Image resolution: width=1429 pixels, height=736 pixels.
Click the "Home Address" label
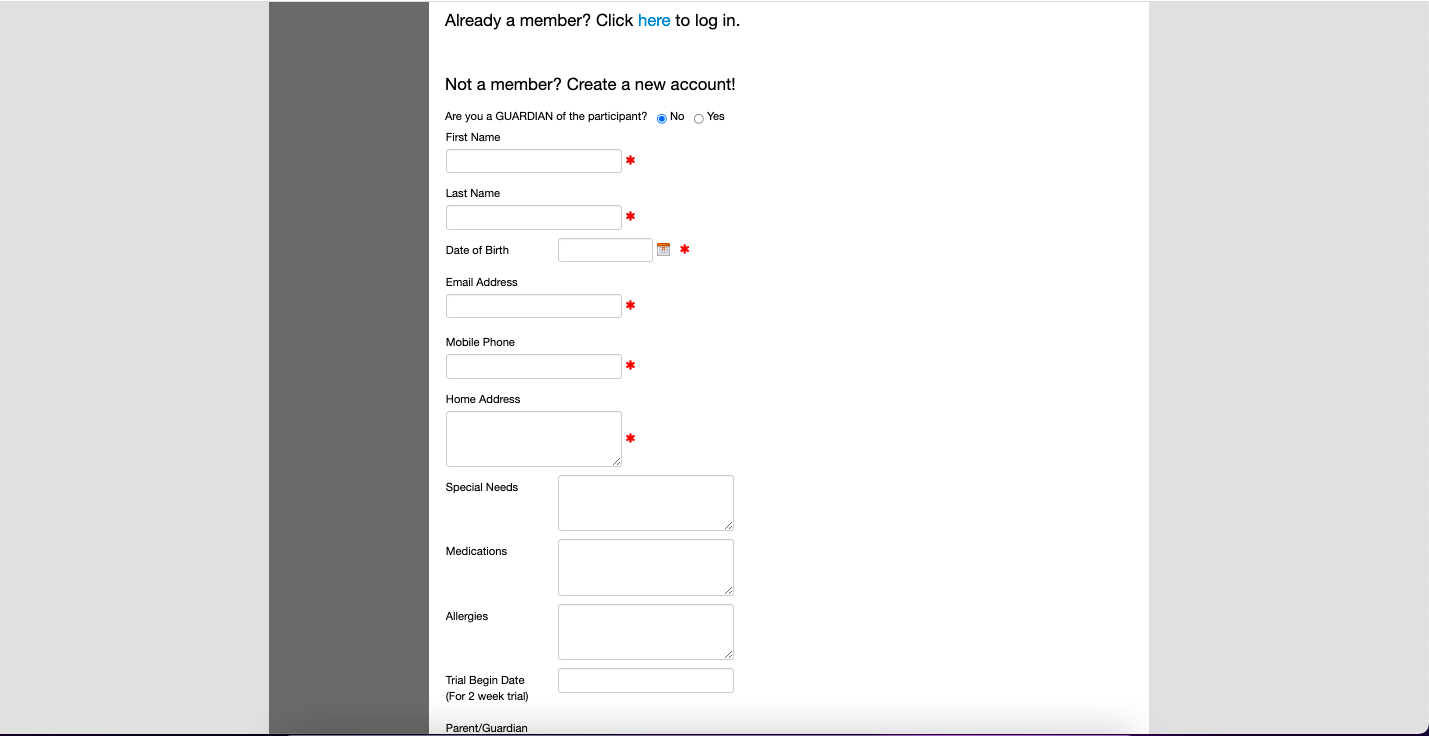pos(483,399)
